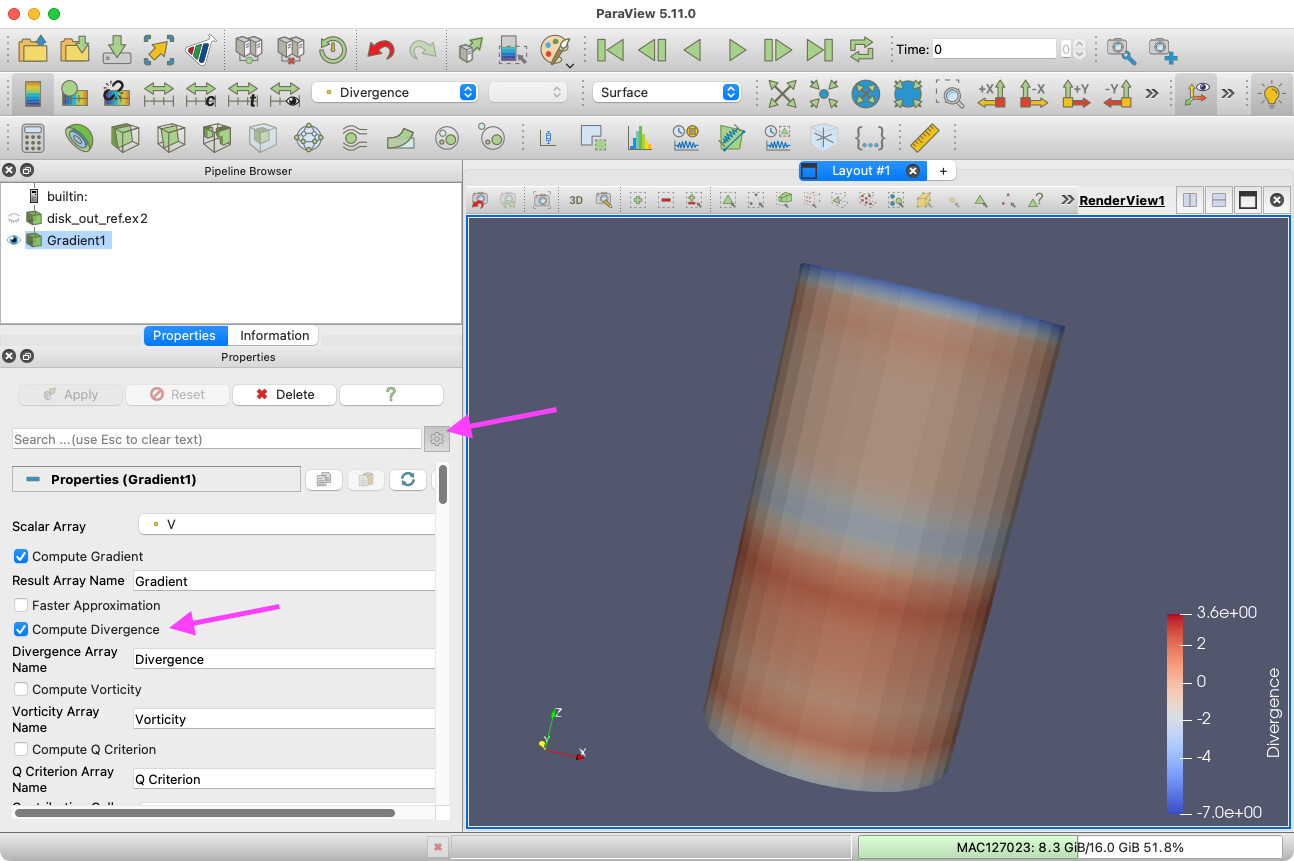1294x861 pixels.
Task: Click the Histogram filter icon
Action: click(x=640, y=137)
